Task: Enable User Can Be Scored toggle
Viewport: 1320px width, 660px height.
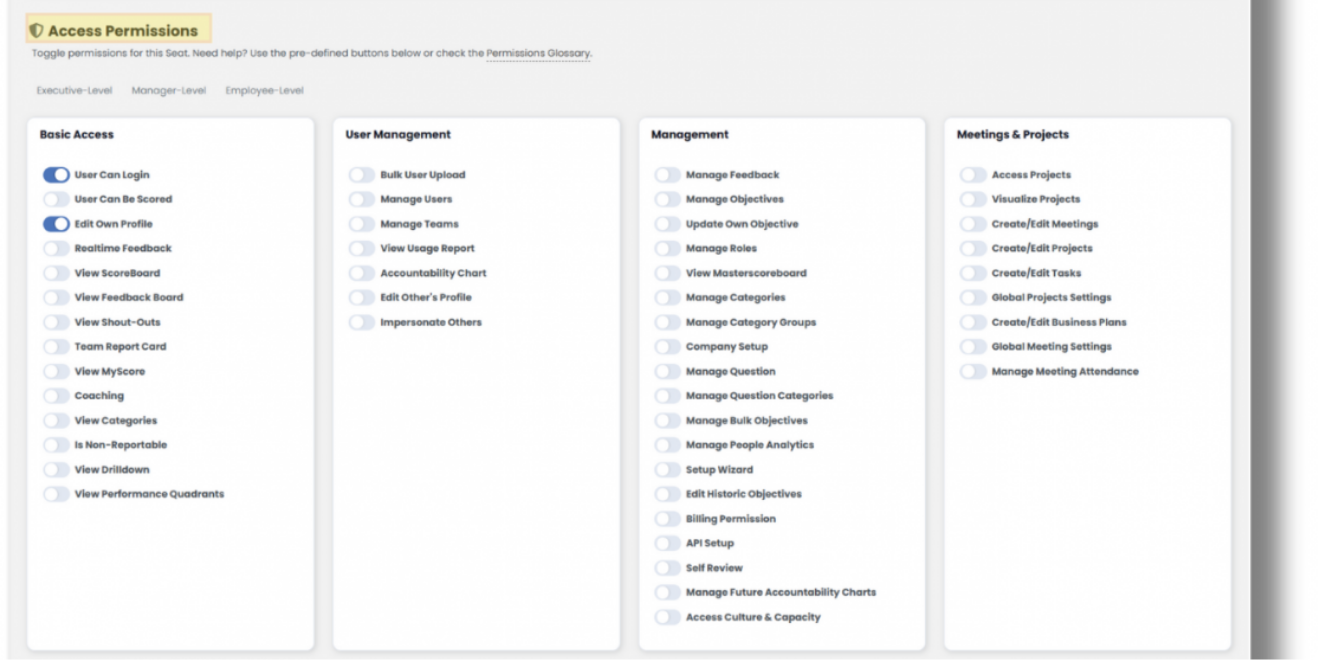Action: coord(56,199)
